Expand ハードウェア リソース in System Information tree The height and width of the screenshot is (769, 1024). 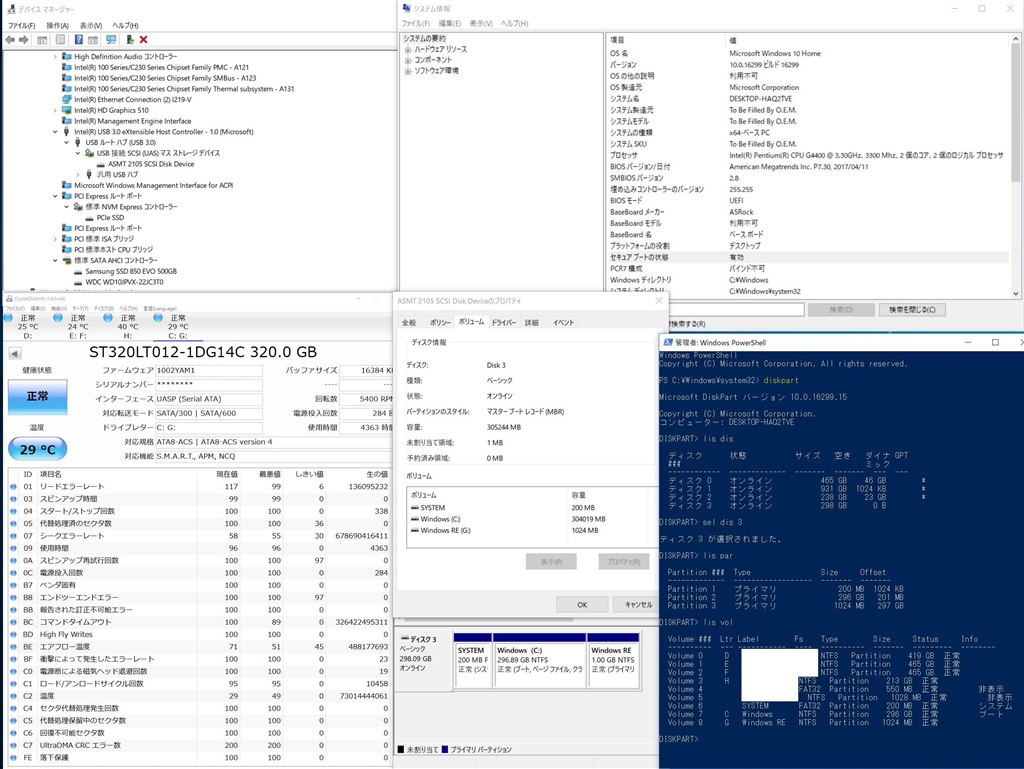pos(408,49)
